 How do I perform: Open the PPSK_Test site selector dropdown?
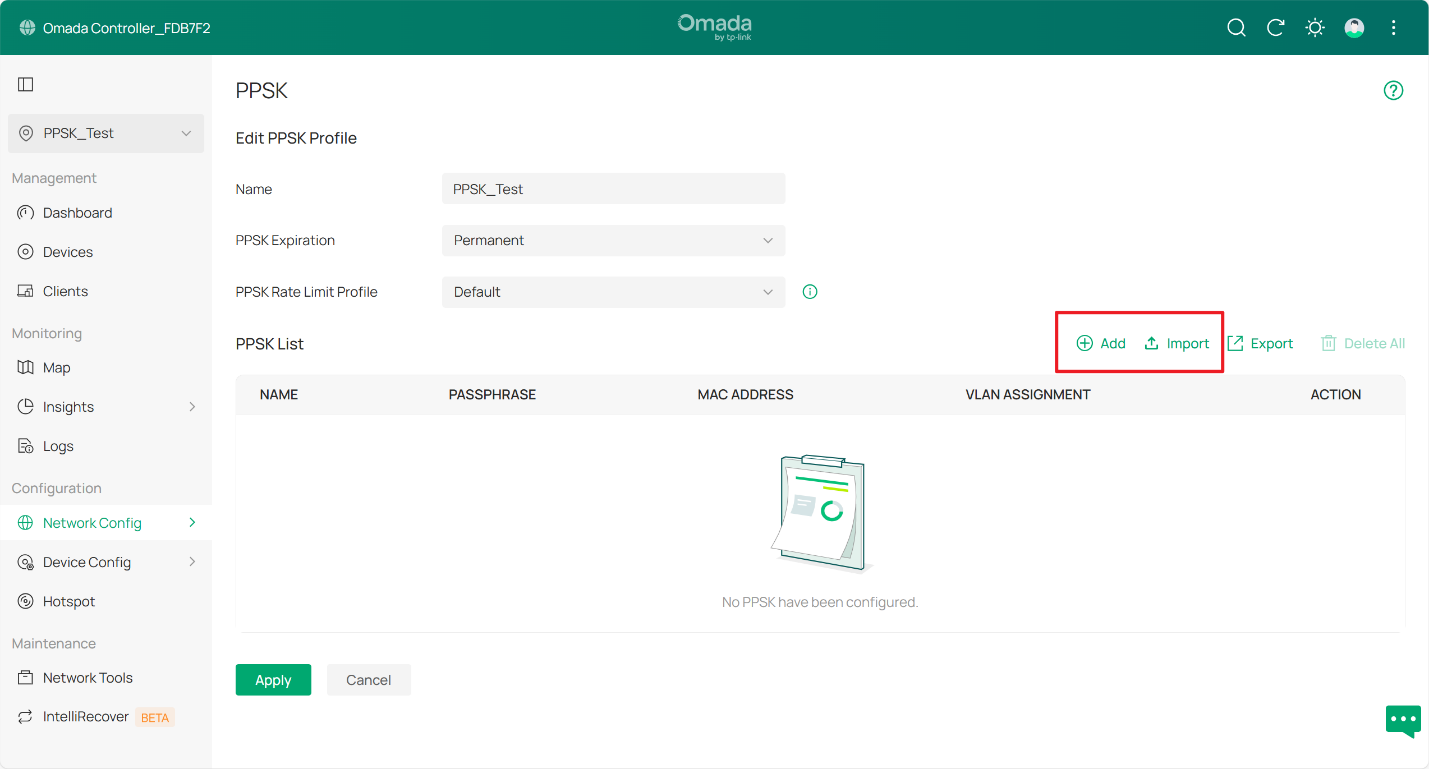click(106, 134)
